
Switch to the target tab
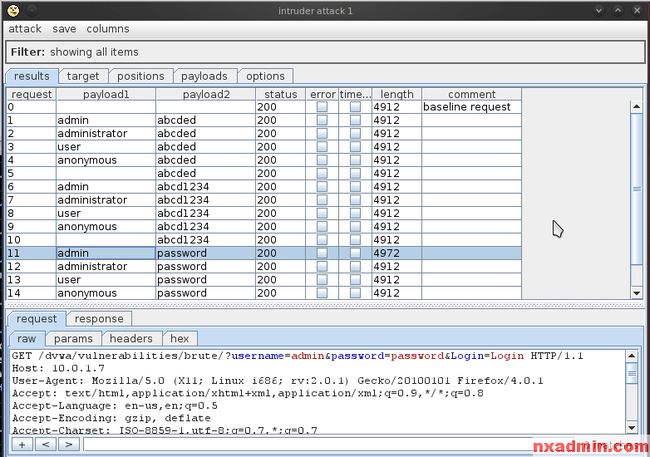pyautogui.click(x=83, y=76)
